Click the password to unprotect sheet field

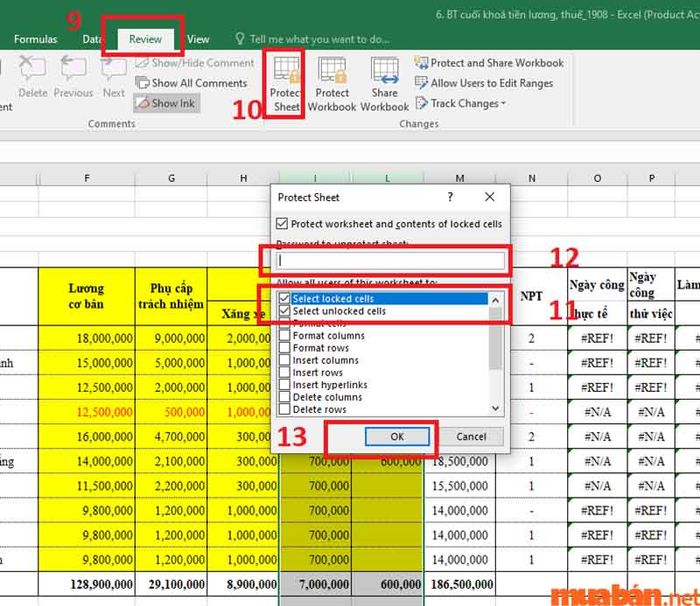(x=390, y=261)
